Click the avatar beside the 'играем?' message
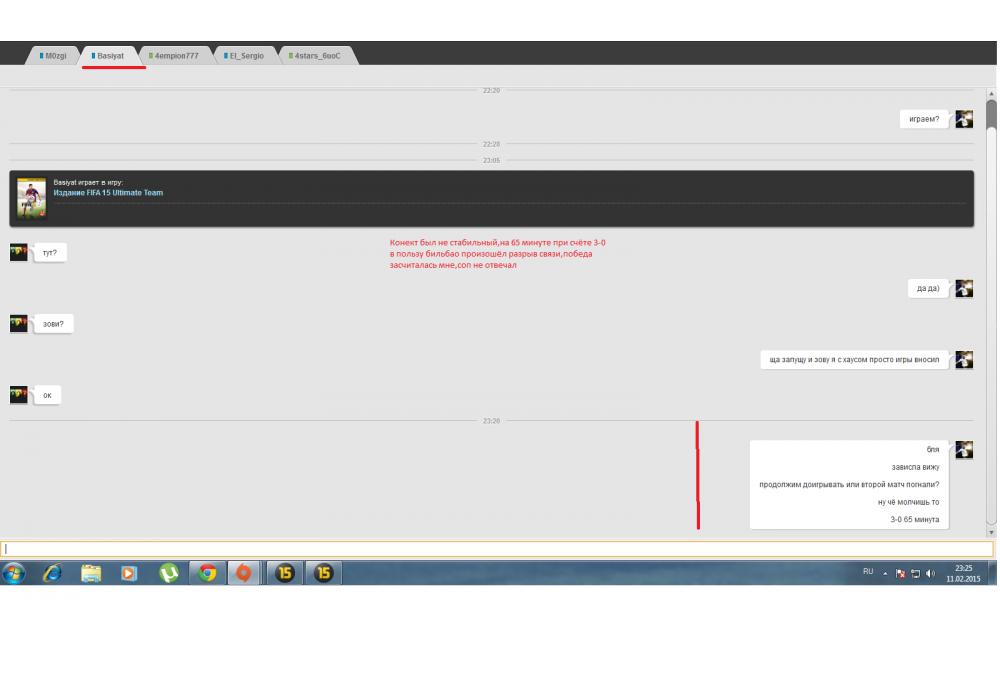This screenshot has width=1000, height=700. click(964, 119)
